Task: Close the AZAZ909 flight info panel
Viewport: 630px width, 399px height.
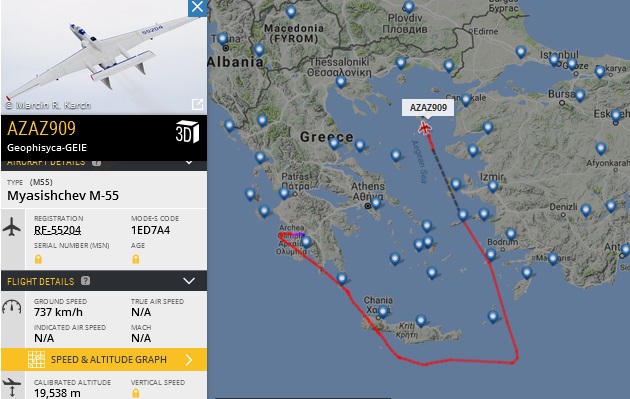Action: click(197, 7)
